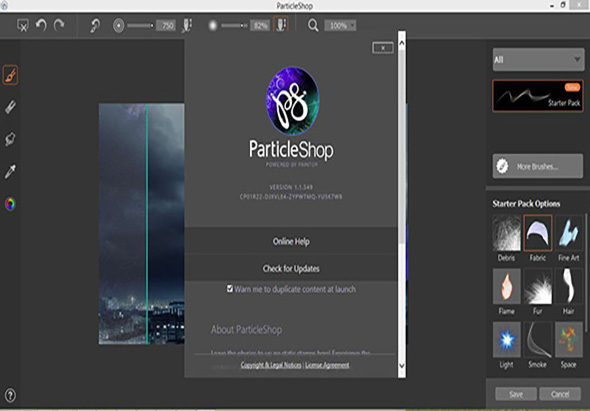The image size is (590, 411).
Task: Select the Eraser tool
Action: 11,107
